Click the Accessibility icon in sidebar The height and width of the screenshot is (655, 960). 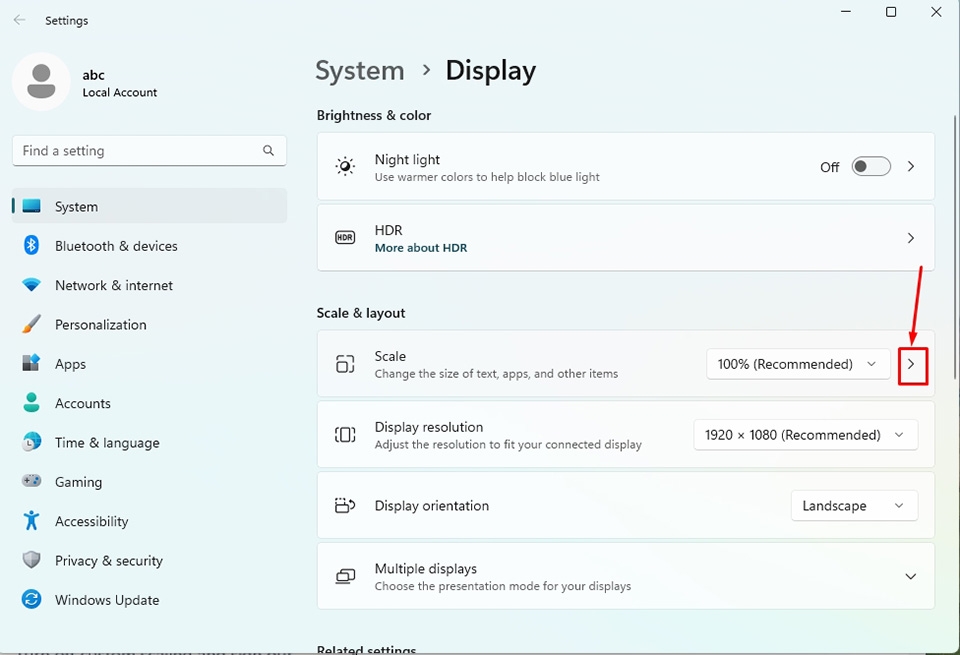(31, 521)
